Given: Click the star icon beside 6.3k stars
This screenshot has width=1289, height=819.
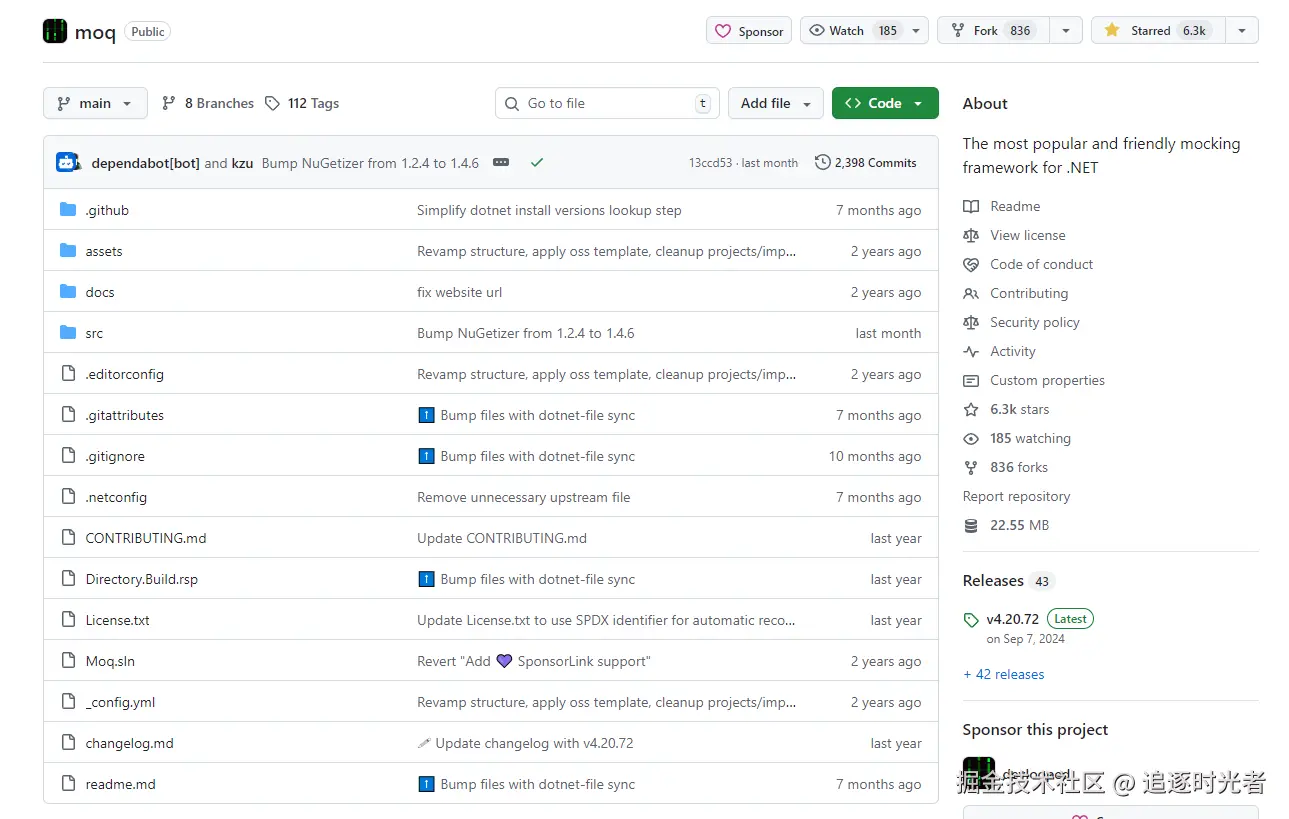Looking at the screenshot, I should click(x=971, y=409).
